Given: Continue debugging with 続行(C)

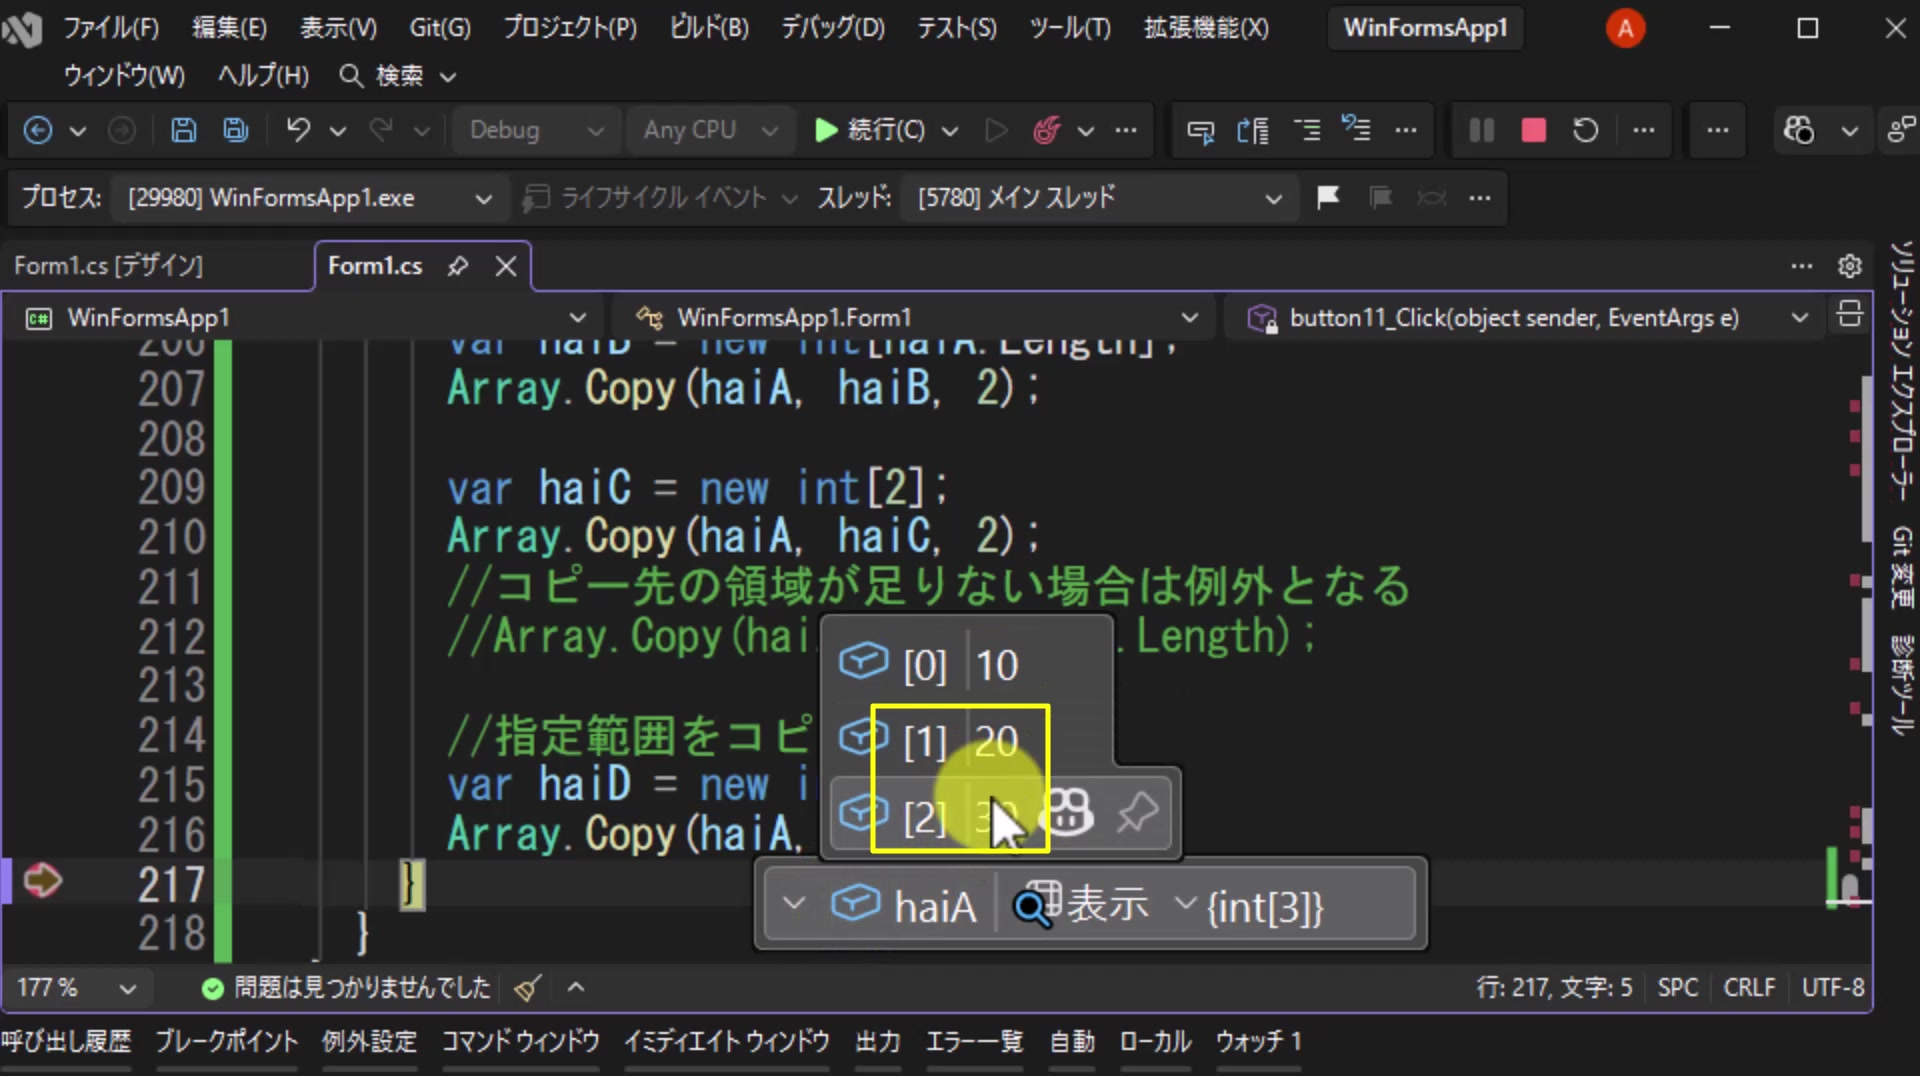Looking at the screenshot, I should [x=870, y=130].
